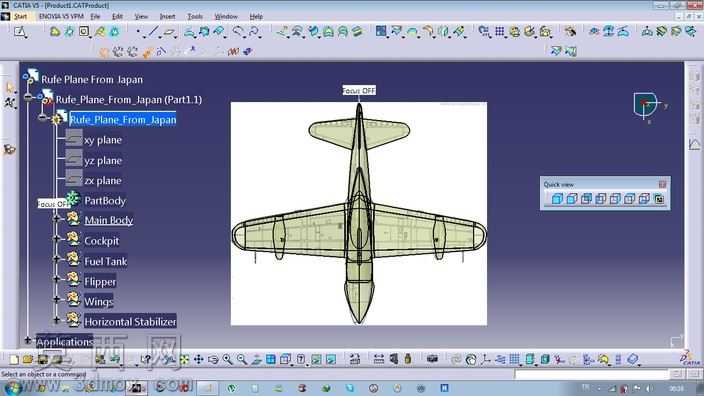The height and width of the screenshot is (396, 704).
Task: Click the axis system icon in bottom toolbar
Action: point(485,359)
